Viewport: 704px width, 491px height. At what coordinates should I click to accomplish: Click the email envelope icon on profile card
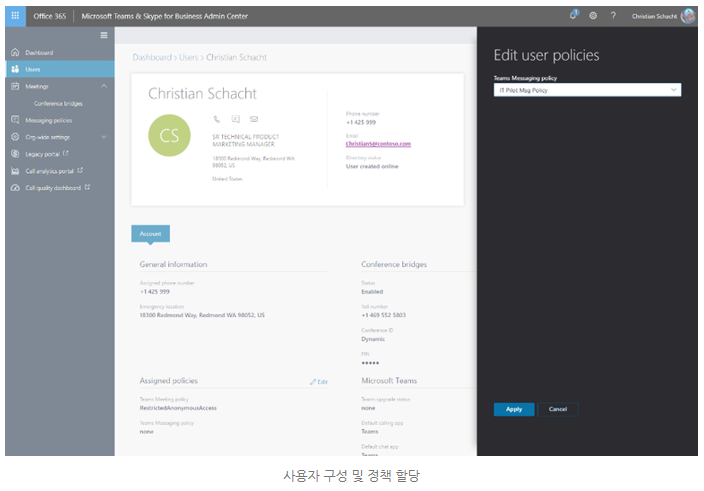[253, 118]
